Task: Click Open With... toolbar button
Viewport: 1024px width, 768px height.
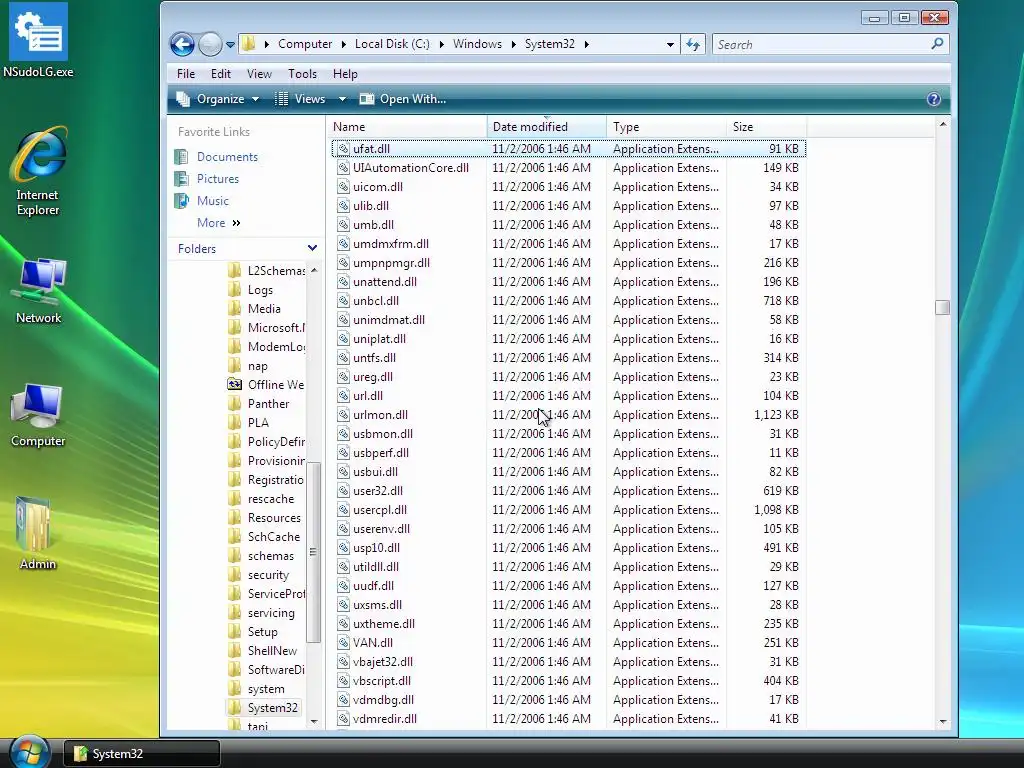Action: pos(403,99)
